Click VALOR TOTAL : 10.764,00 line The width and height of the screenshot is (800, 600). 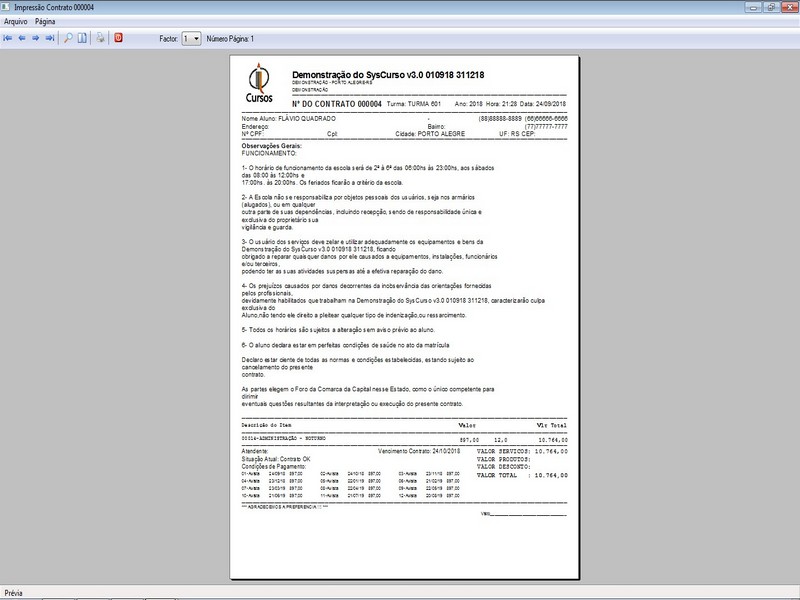[522, 475]
